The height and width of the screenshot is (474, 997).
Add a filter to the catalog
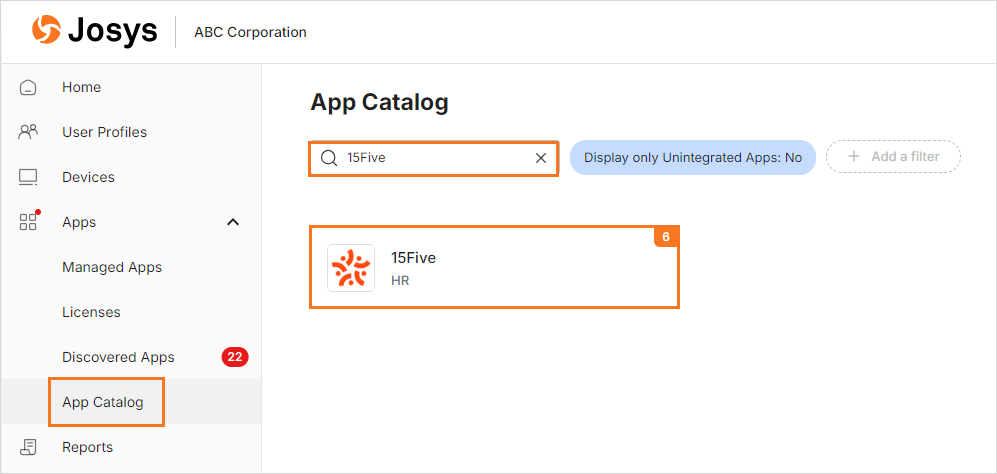pos(893,157)
